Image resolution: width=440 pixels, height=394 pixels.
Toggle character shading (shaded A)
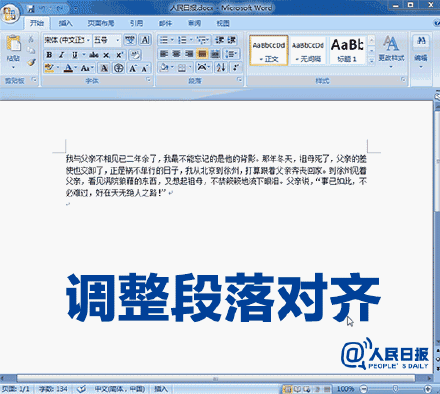coord(104,68)
